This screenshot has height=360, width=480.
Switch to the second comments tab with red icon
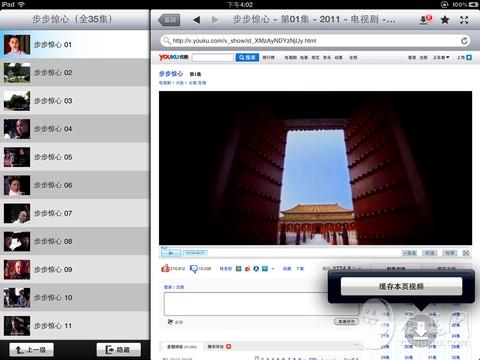[x=219, y=347]
